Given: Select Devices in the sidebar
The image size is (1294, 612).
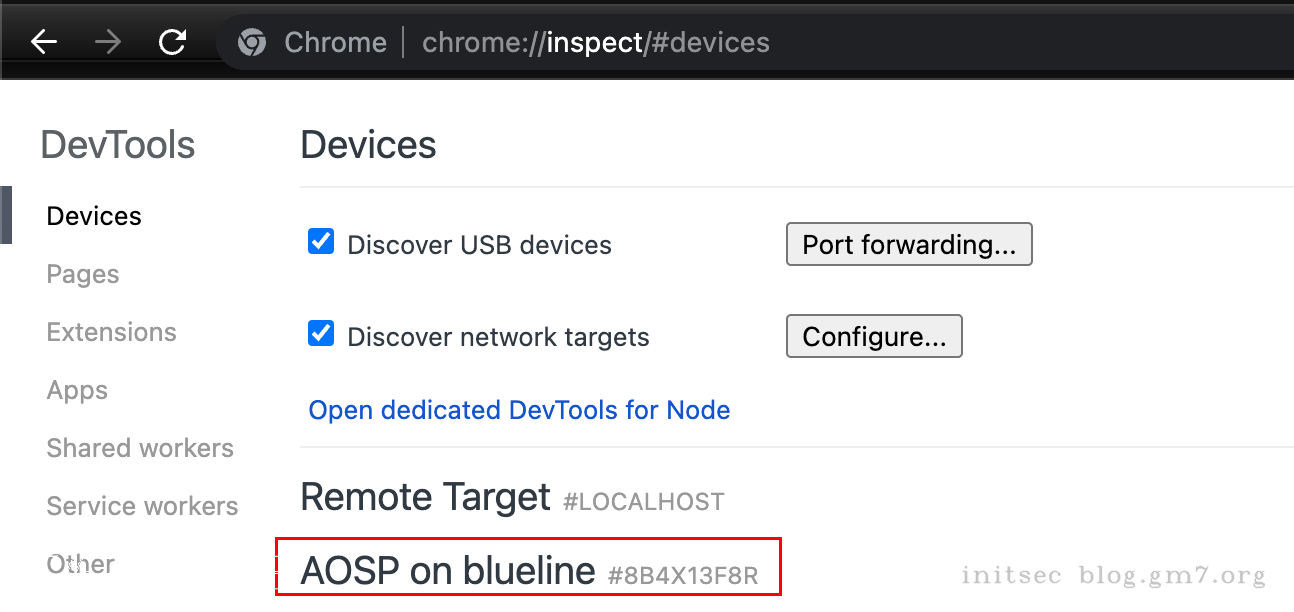Looking at the screenshot, I should [94, 216].
